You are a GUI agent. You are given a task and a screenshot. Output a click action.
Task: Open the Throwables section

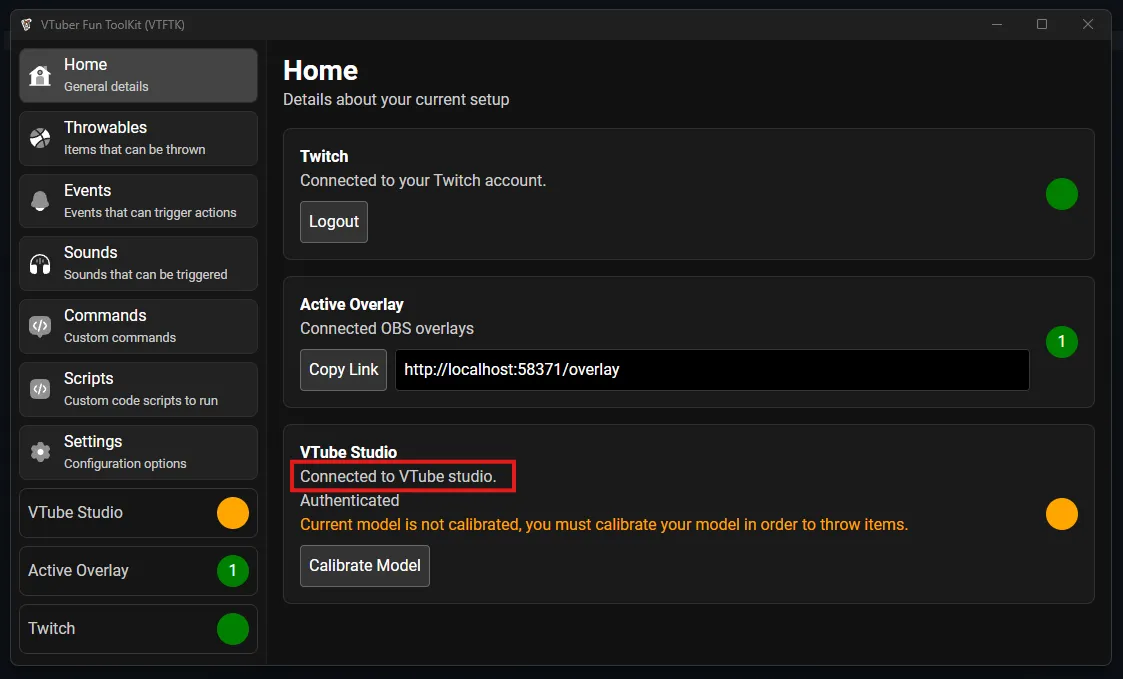pyautogui.click(x=138, y=138)
